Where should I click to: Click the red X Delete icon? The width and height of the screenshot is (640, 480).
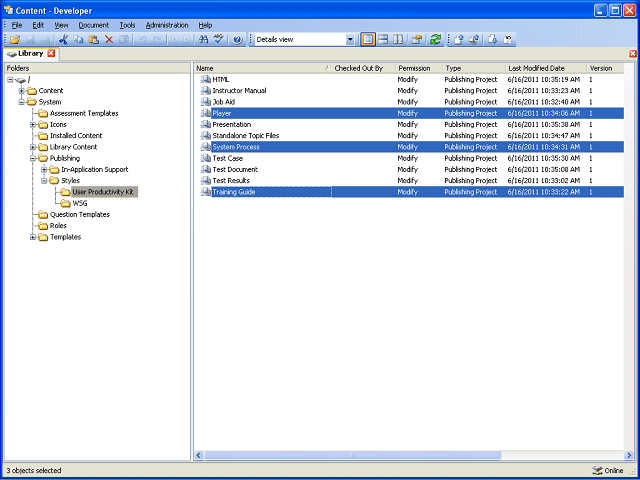pos(109,40)
